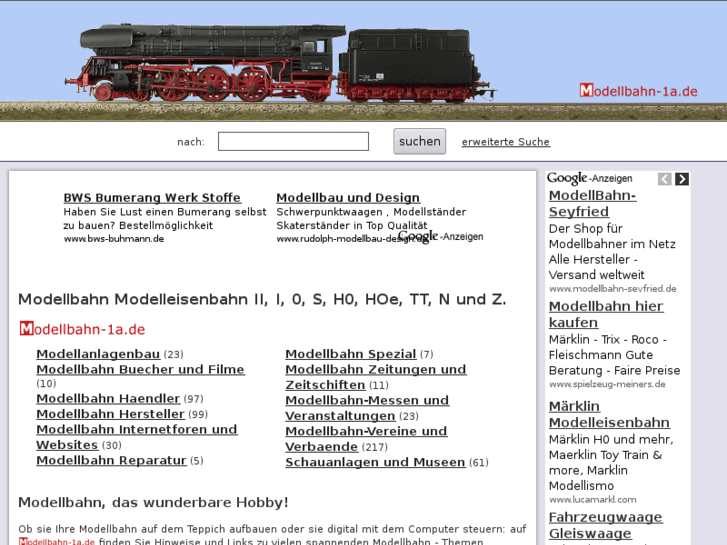Open Modellbahn Buecher und Filme category
The width and height of the screenshot is (727, 545).
[x=140, y=369]
